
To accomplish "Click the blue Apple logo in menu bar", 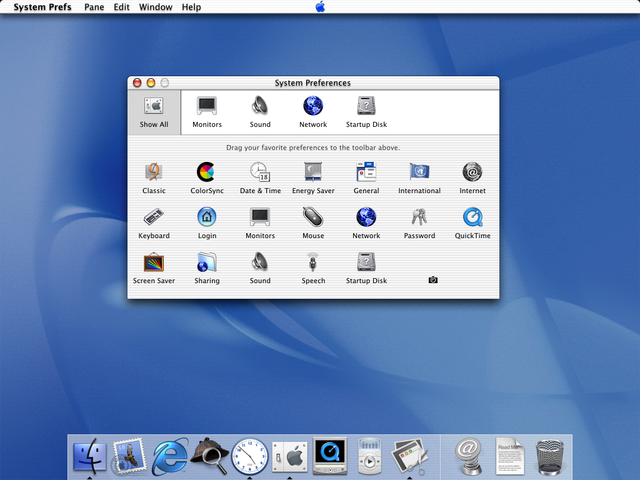I will click(x=320, y=7).
